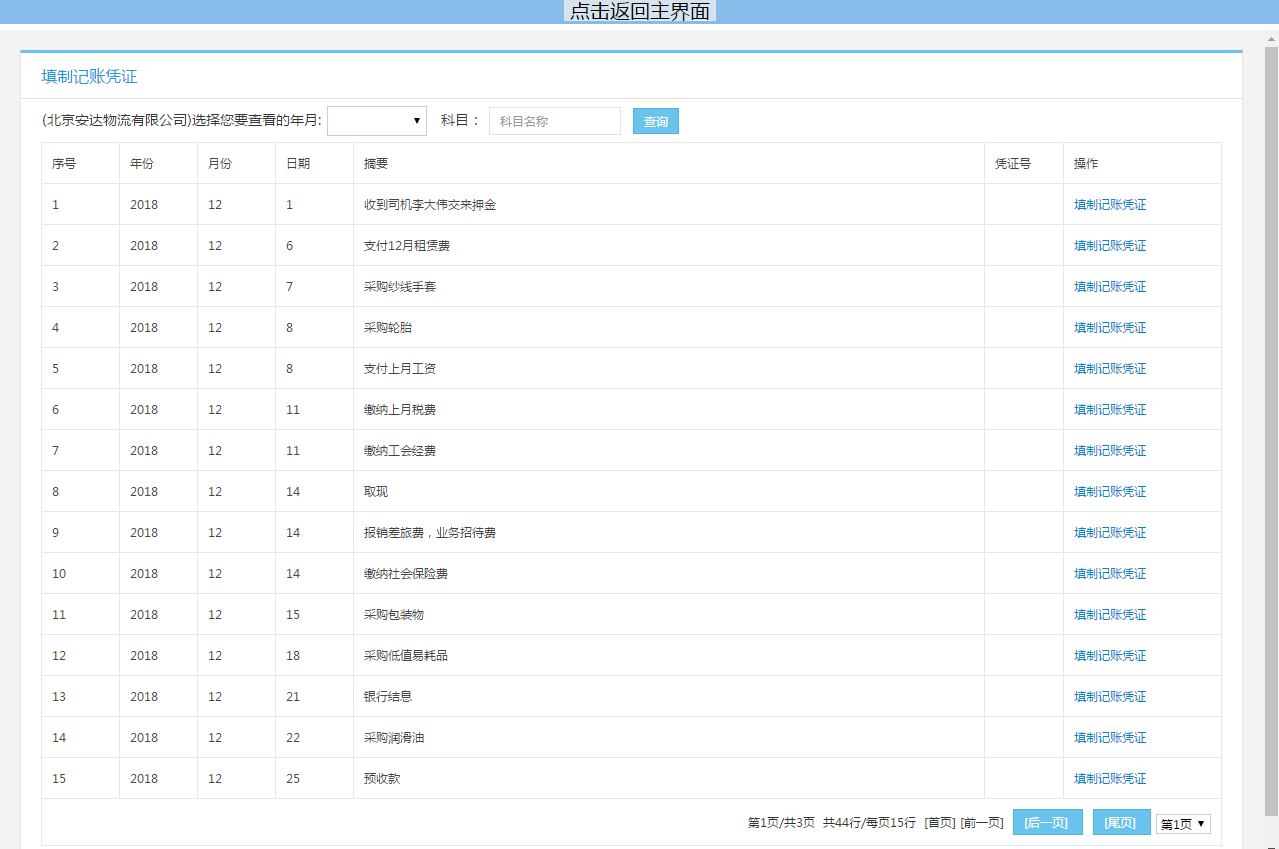Image resolution: width=1279 pixels, height=849 pixels.
Task: Open 填制记账凭证 for 采购纱线手套 row
Action: click(1110, 287)
